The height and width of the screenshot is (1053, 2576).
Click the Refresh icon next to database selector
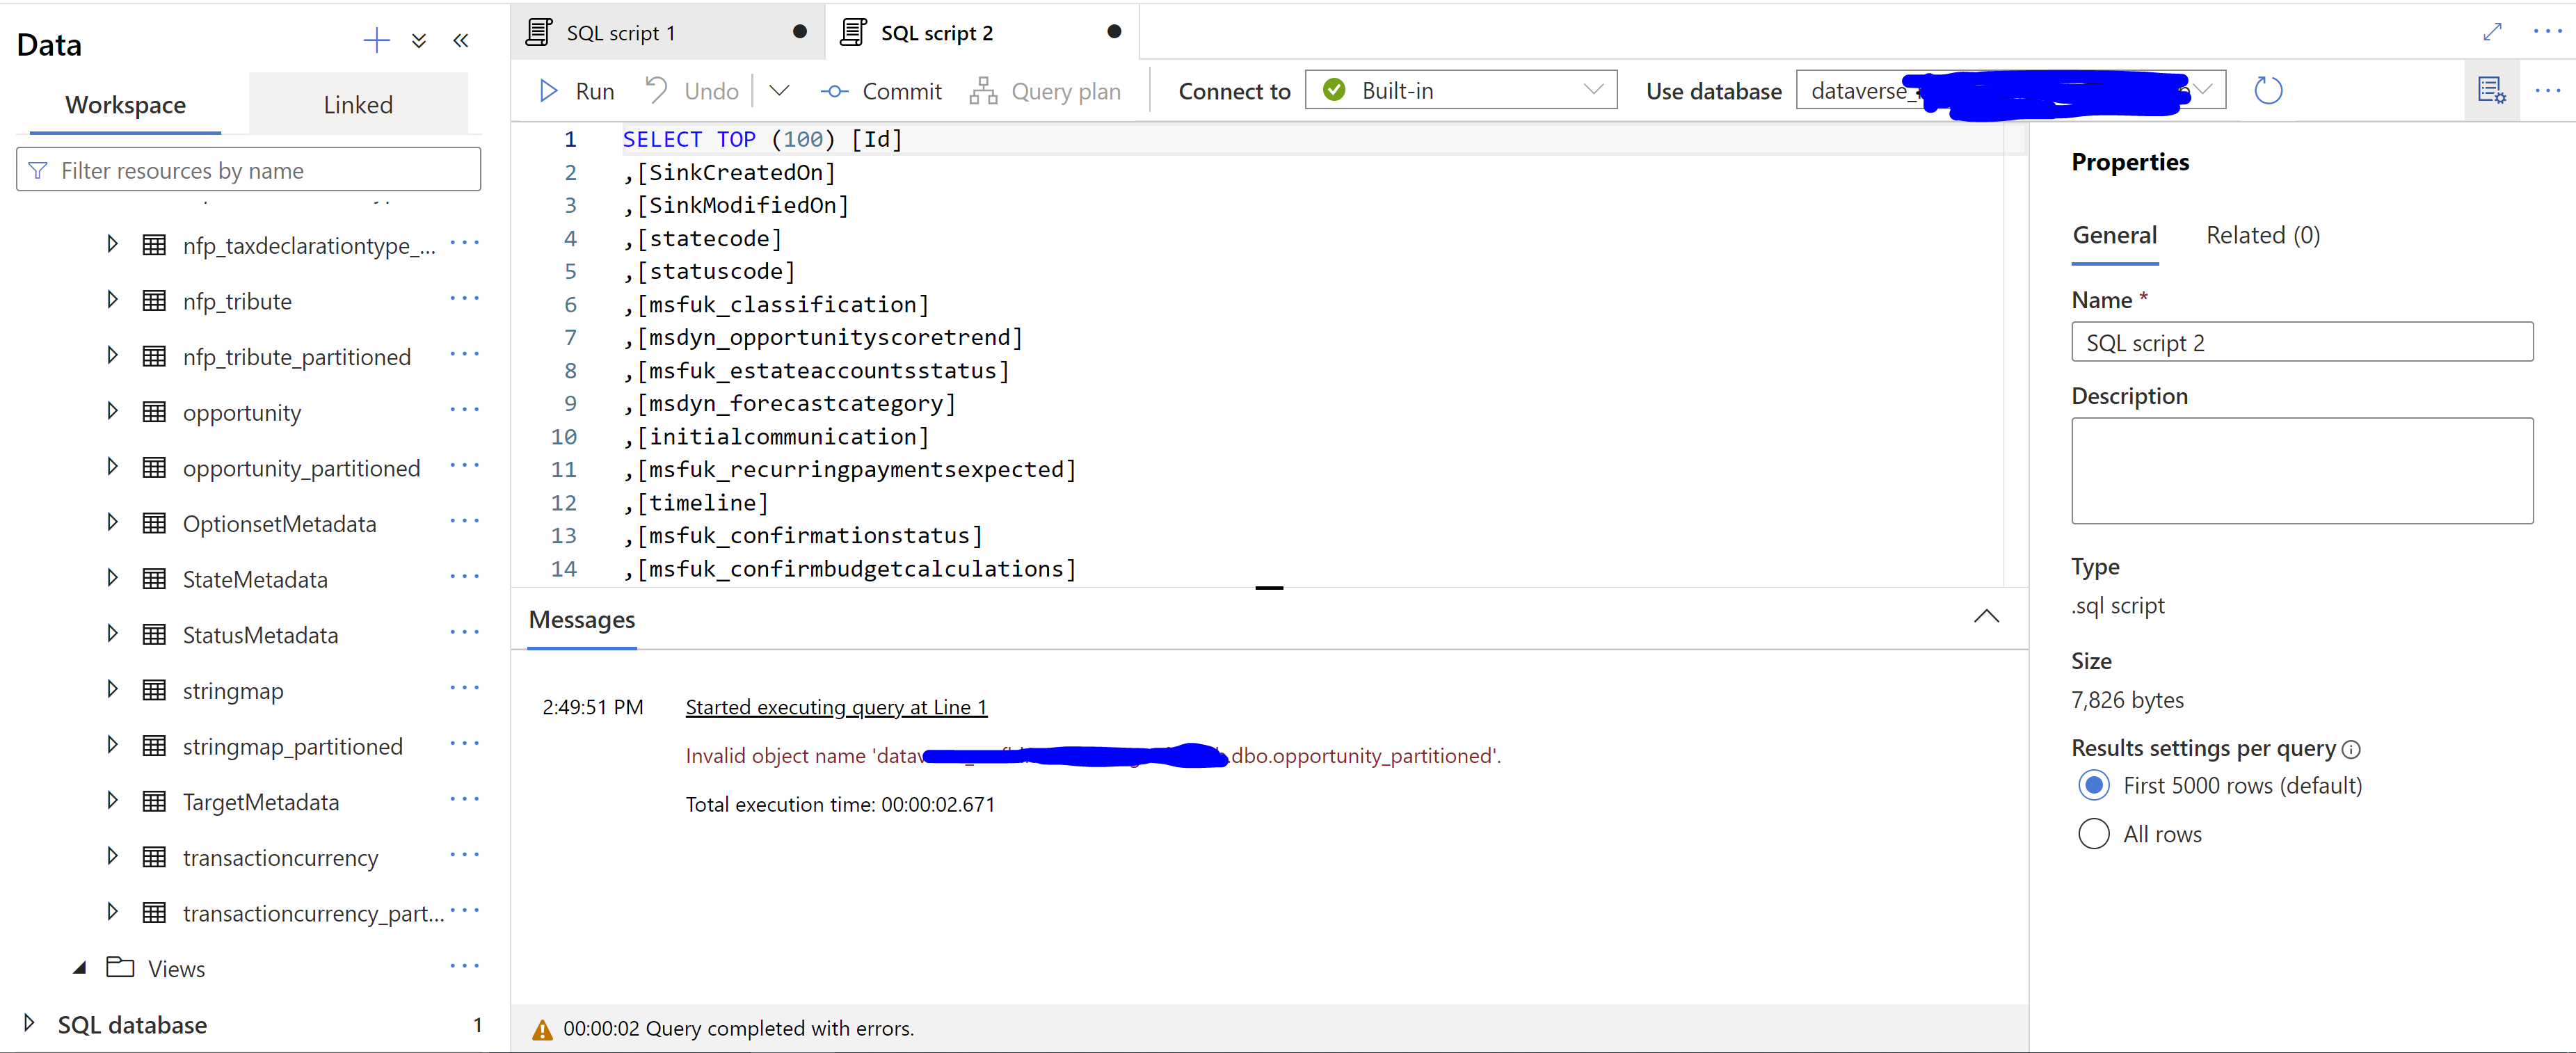tap(2267, 90)
